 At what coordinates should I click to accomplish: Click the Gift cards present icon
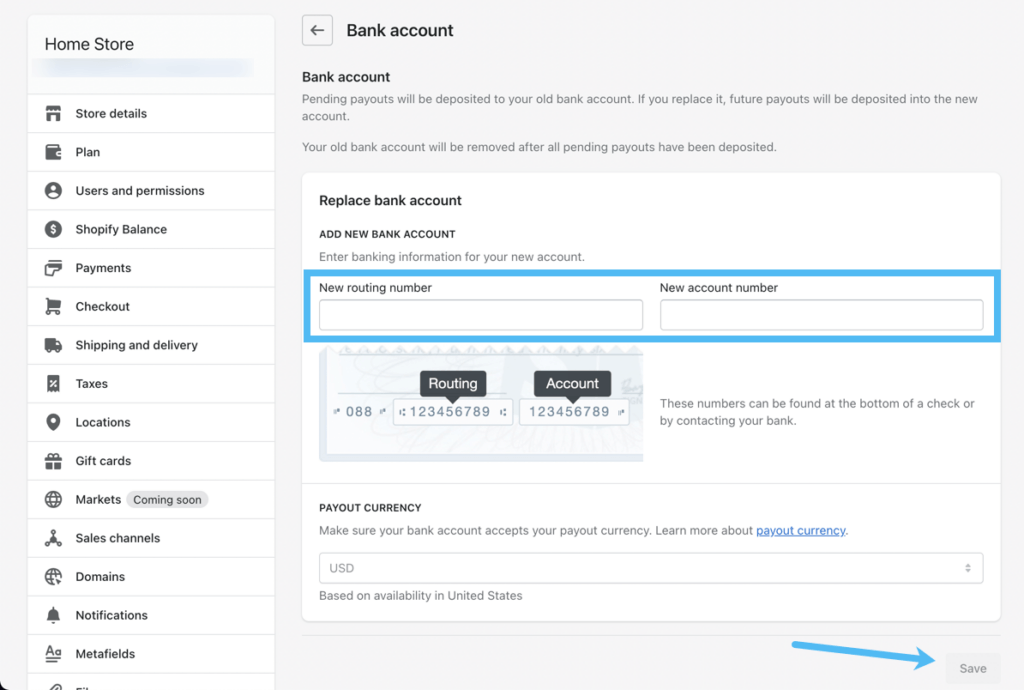(54, 461)
